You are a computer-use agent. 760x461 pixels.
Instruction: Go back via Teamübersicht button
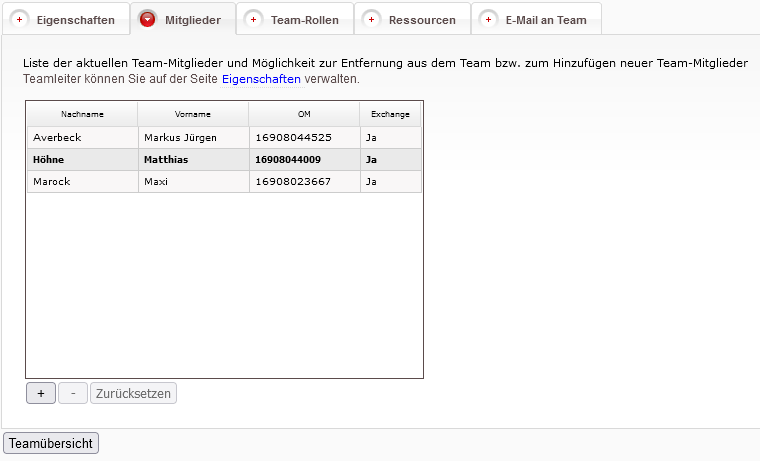(51, 443)
